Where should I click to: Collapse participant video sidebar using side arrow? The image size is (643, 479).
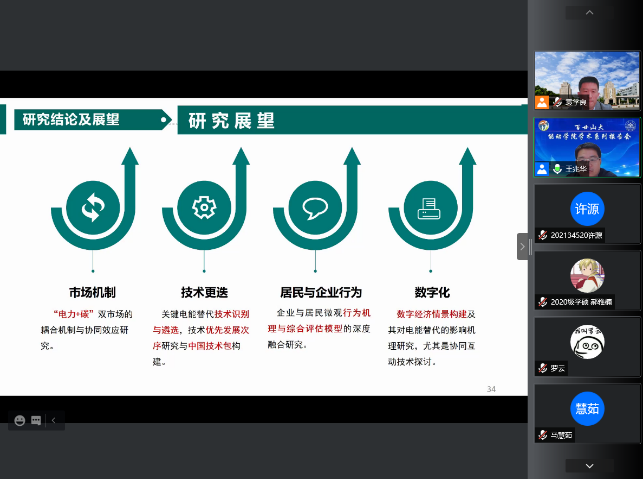[x=522, y=246]
